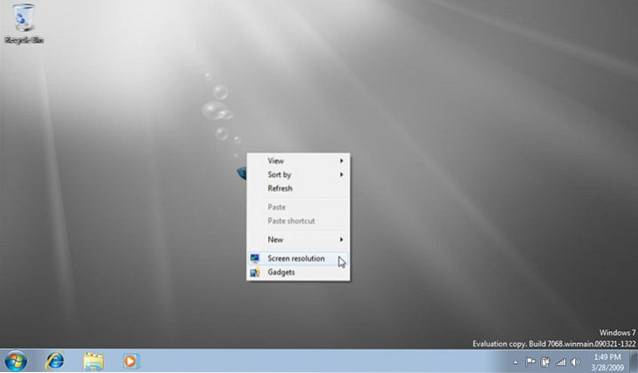Click the power plug tray icon
Screen dimensions: 638x373
coord(545,361)
